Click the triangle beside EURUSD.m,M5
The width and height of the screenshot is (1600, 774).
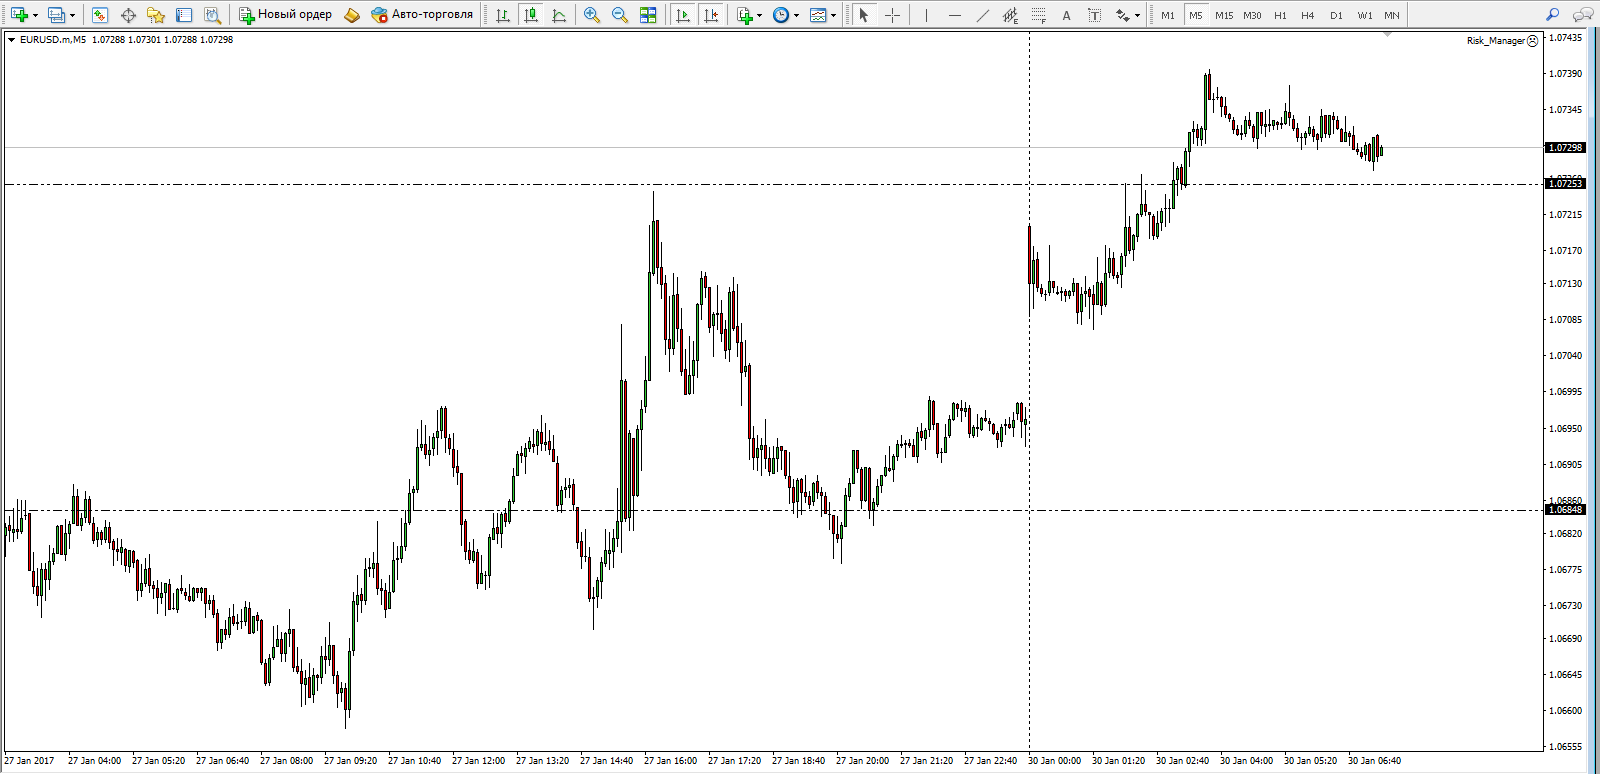tap(11, 40)
